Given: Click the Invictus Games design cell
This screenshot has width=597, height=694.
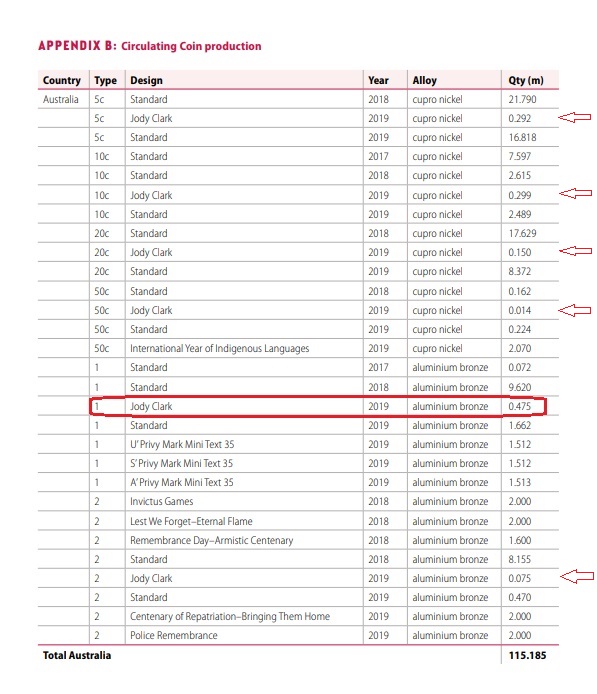Looking at the screenshot, I should (x=162, y=501).
